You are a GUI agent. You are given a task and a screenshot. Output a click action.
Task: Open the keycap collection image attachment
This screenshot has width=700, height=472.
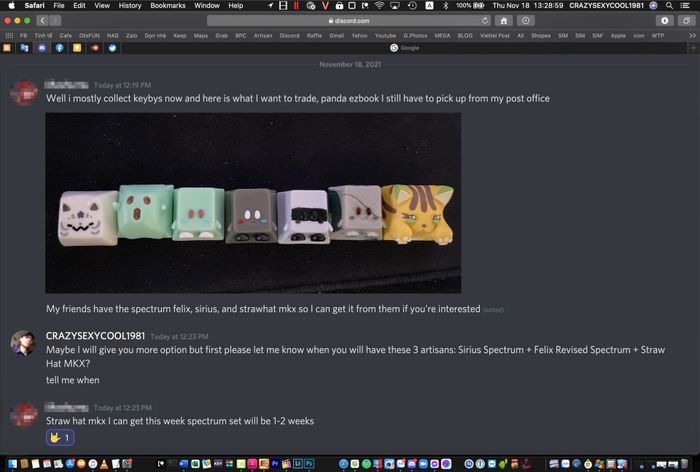(253, 202)
